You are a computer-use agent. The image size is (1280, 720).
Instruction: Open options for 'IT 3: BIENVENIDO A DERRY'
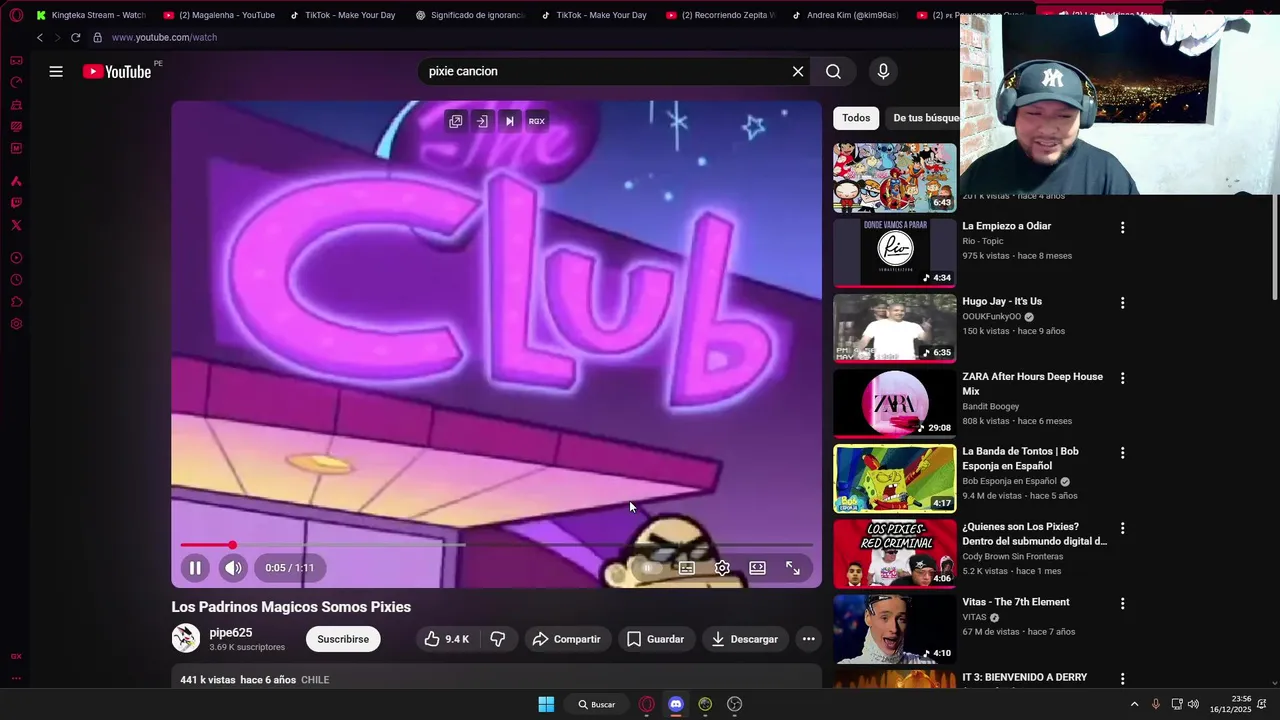(1122, 678)
